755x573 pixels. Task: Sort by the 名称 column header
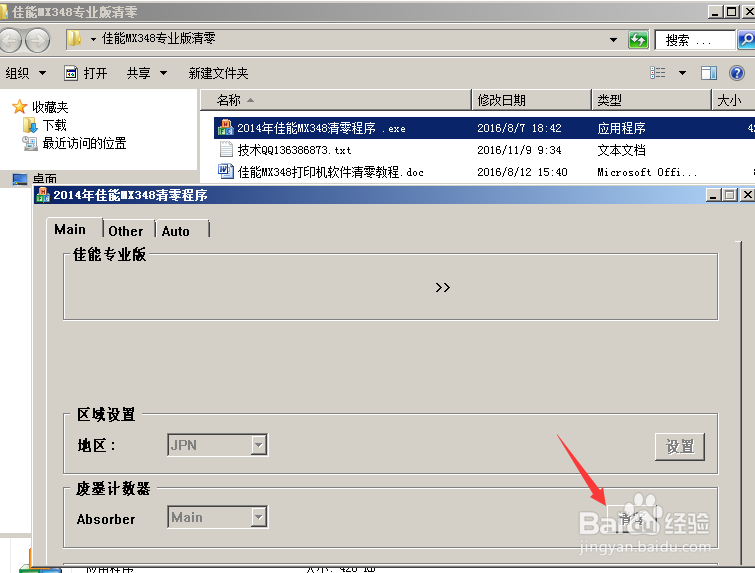coord(336,100)
